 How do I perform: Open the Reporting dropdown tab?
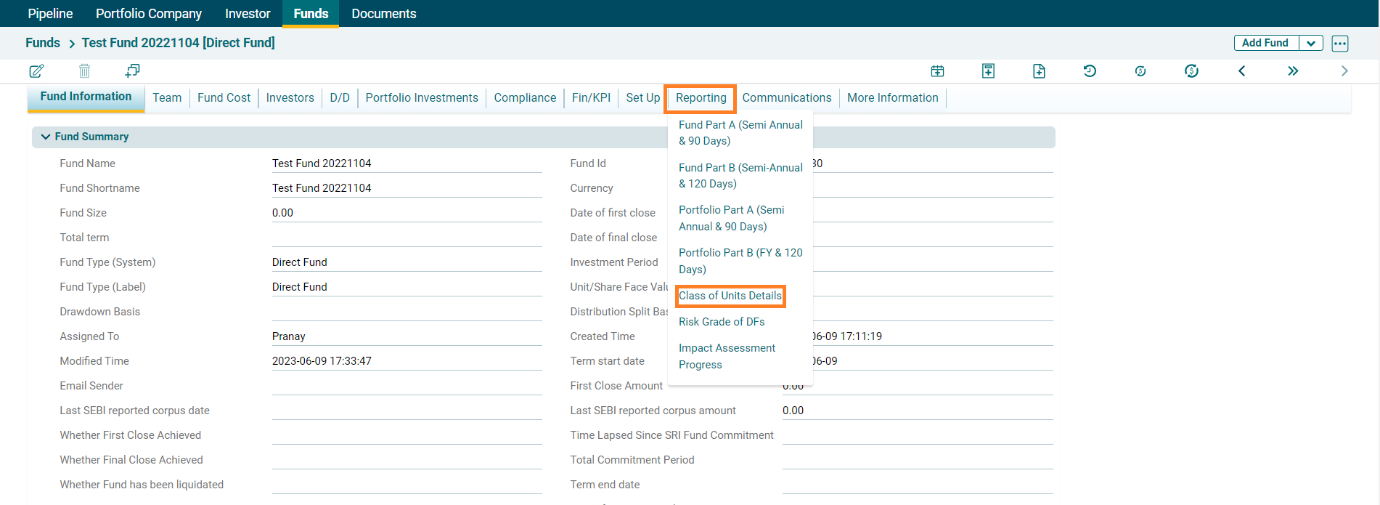click(x=701, y=98)
